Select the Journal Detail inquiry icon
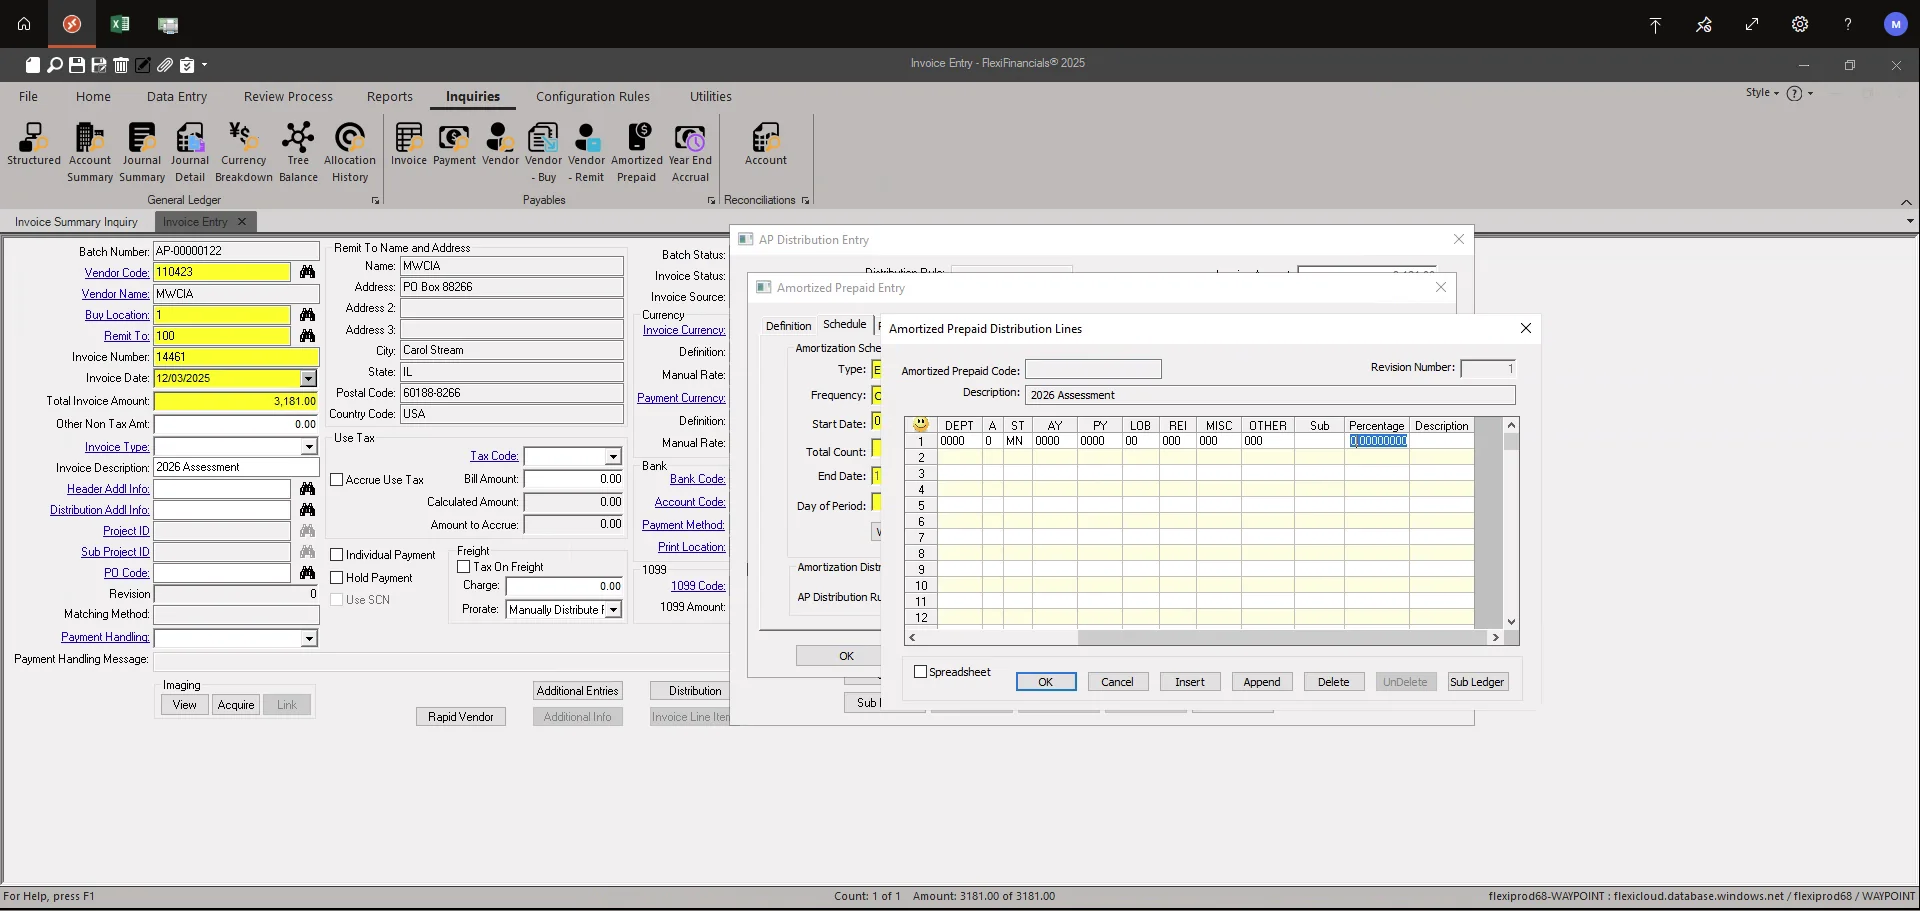This screenshot has width=1920, height=911. coord(190,140)
